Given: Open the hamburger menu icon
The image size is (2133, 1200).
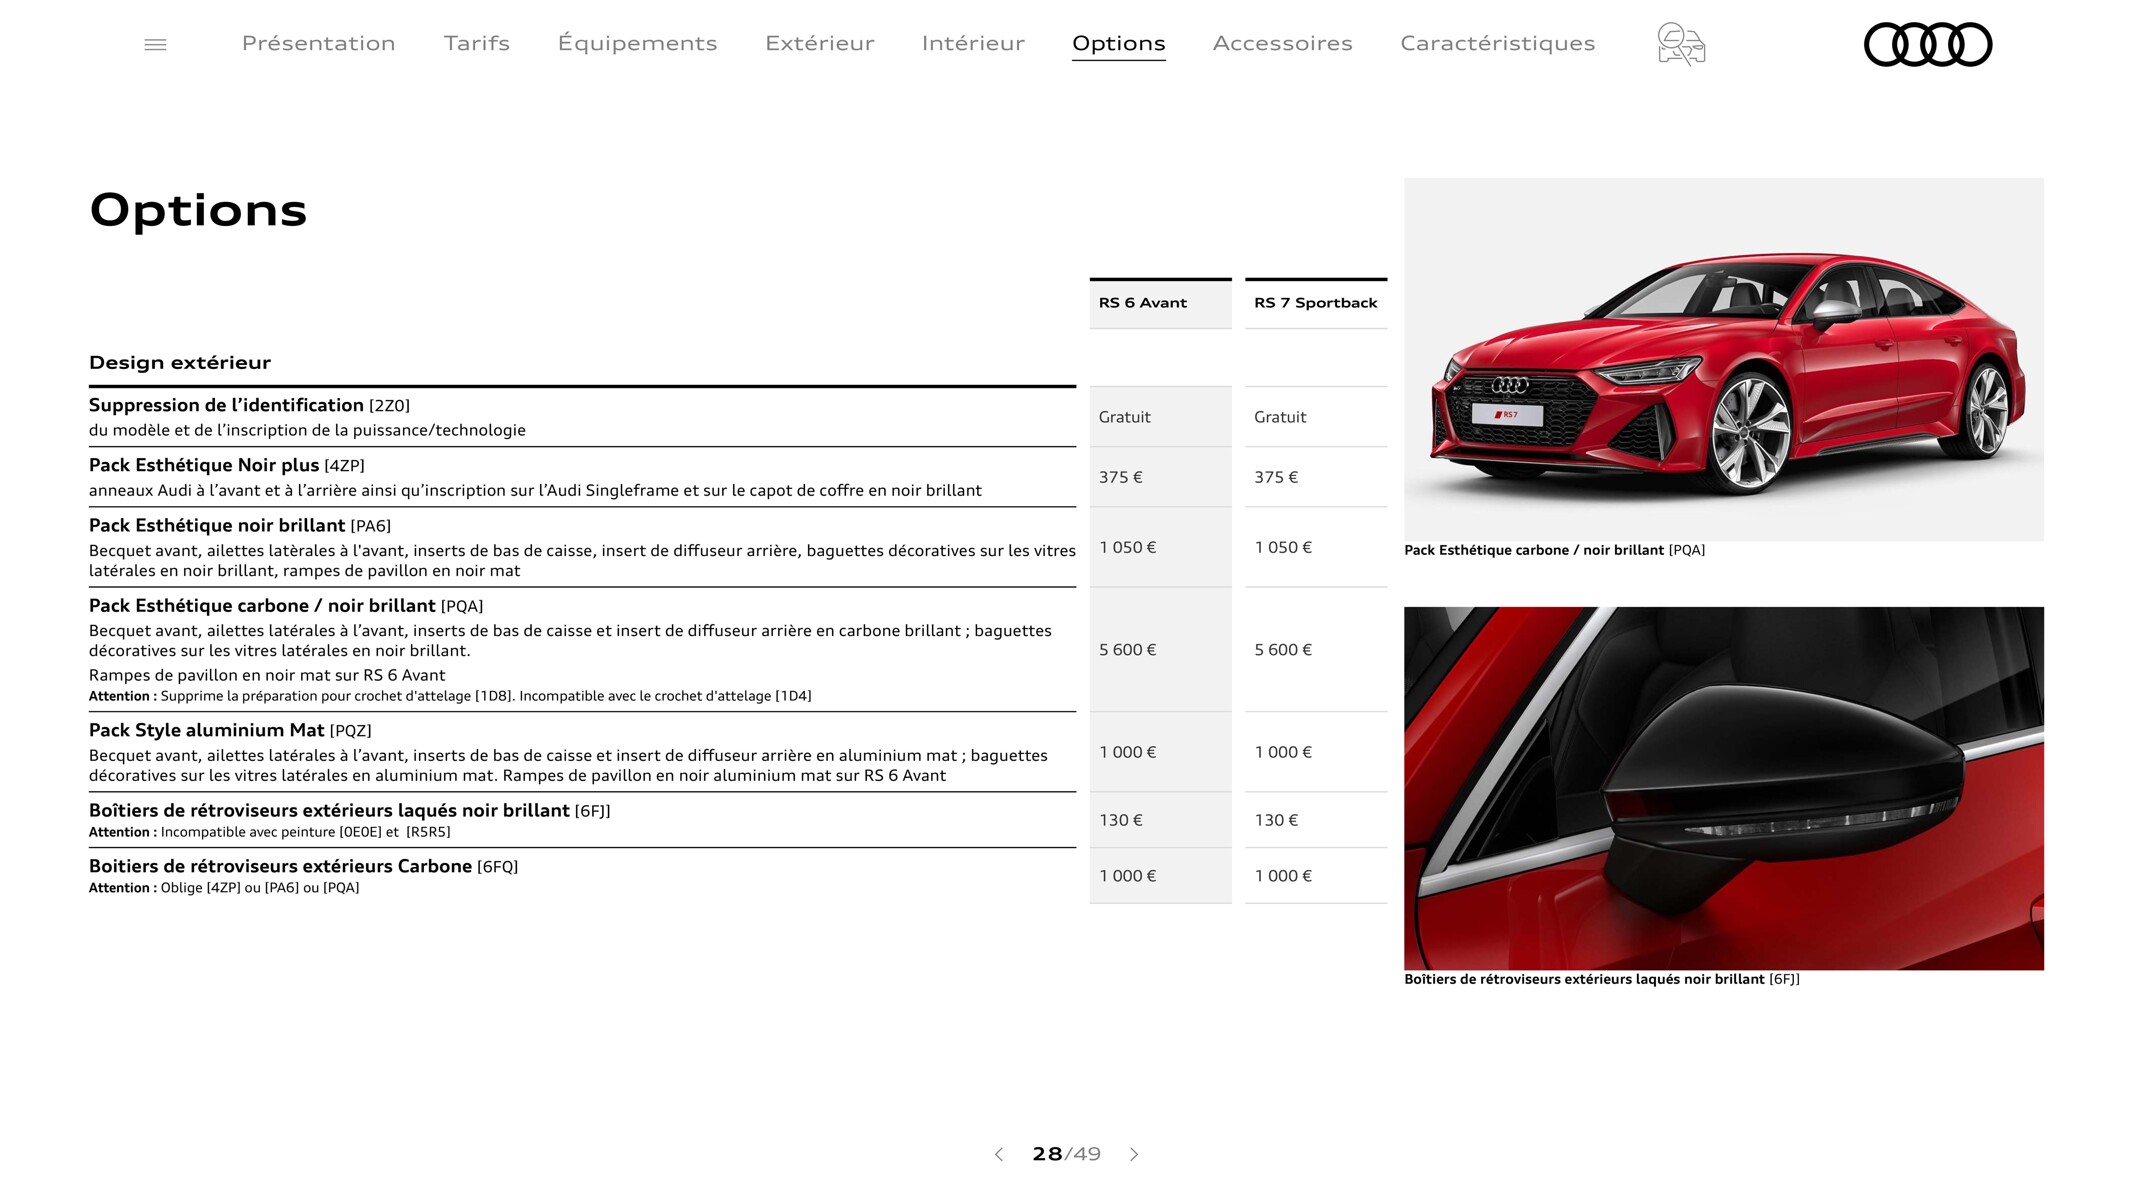Looking at the screenshot, I should [x=155, y=44].
